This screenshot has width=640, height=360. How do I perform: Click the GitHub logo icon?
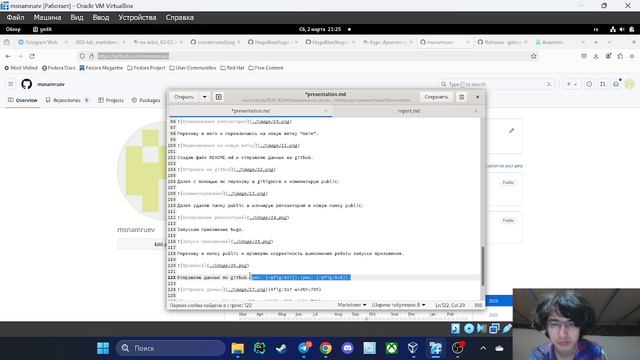(27, 84)
